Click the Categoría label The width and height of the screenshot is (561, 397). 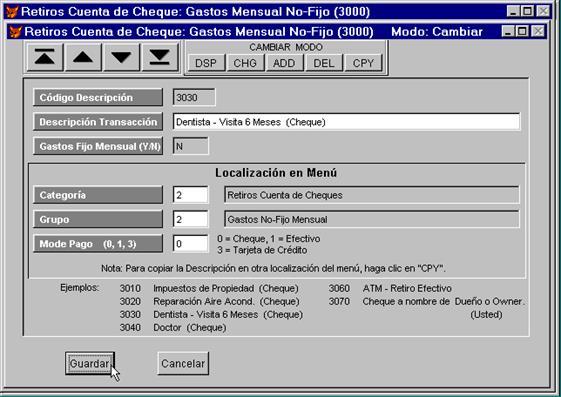tap(98, 195)
